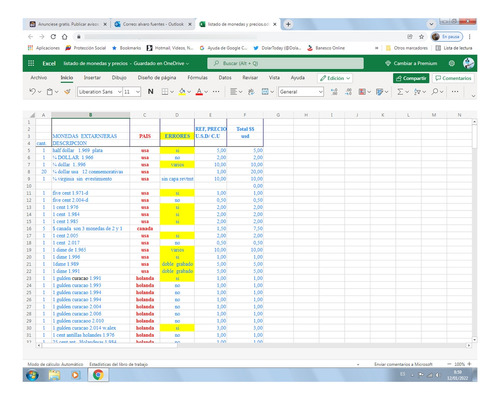Open the Windows Start button
This screenshot has width=500, height=400.
[32, 375]
